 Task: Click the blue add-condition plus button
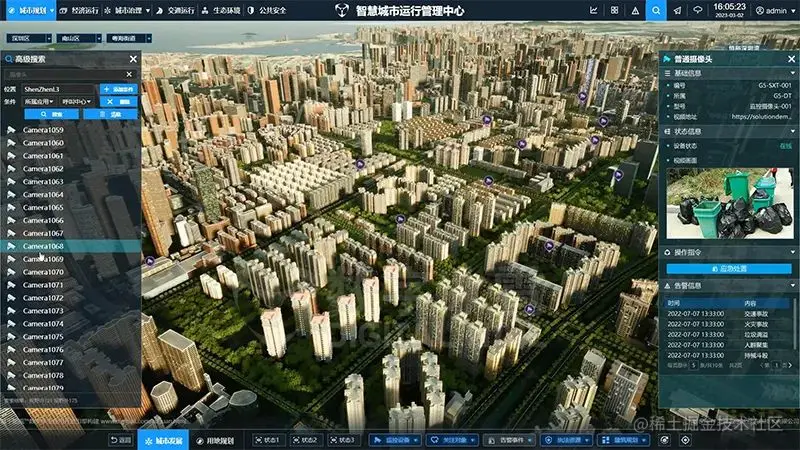tap(118, 89)
